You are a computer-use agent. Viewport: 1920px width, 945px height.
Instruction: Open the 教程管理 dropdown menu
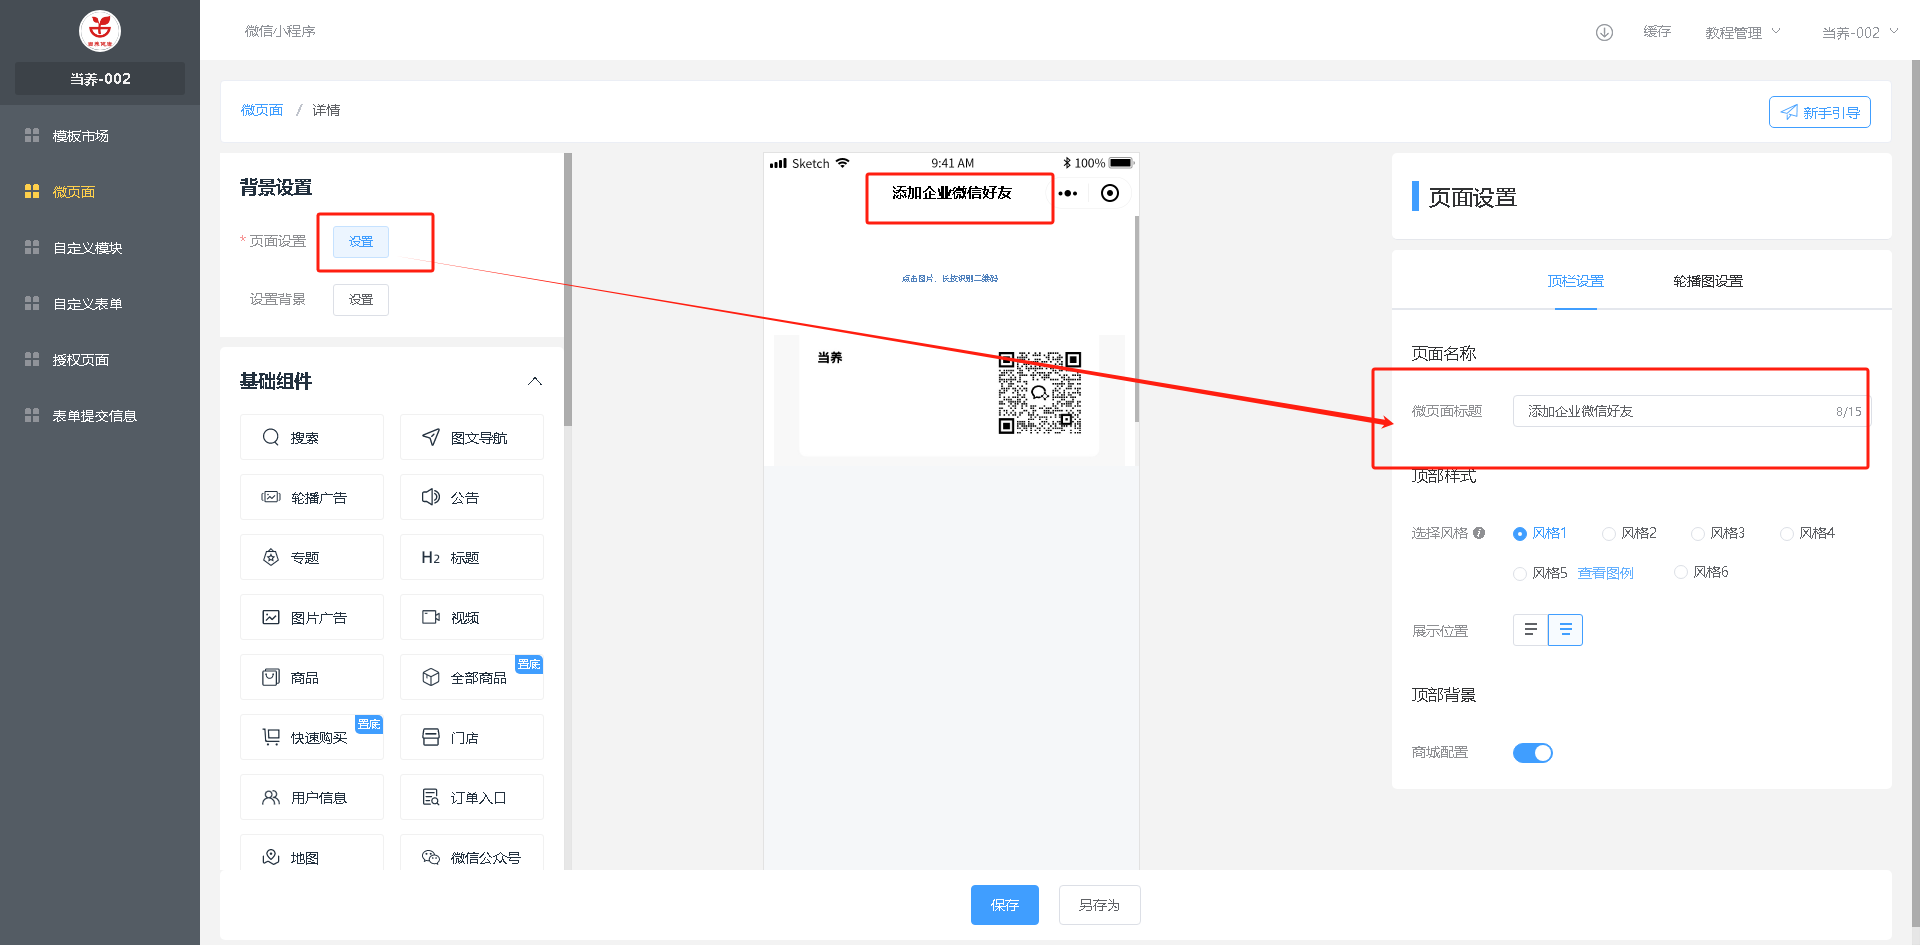pyautogui.click(x=1742, y=32)
